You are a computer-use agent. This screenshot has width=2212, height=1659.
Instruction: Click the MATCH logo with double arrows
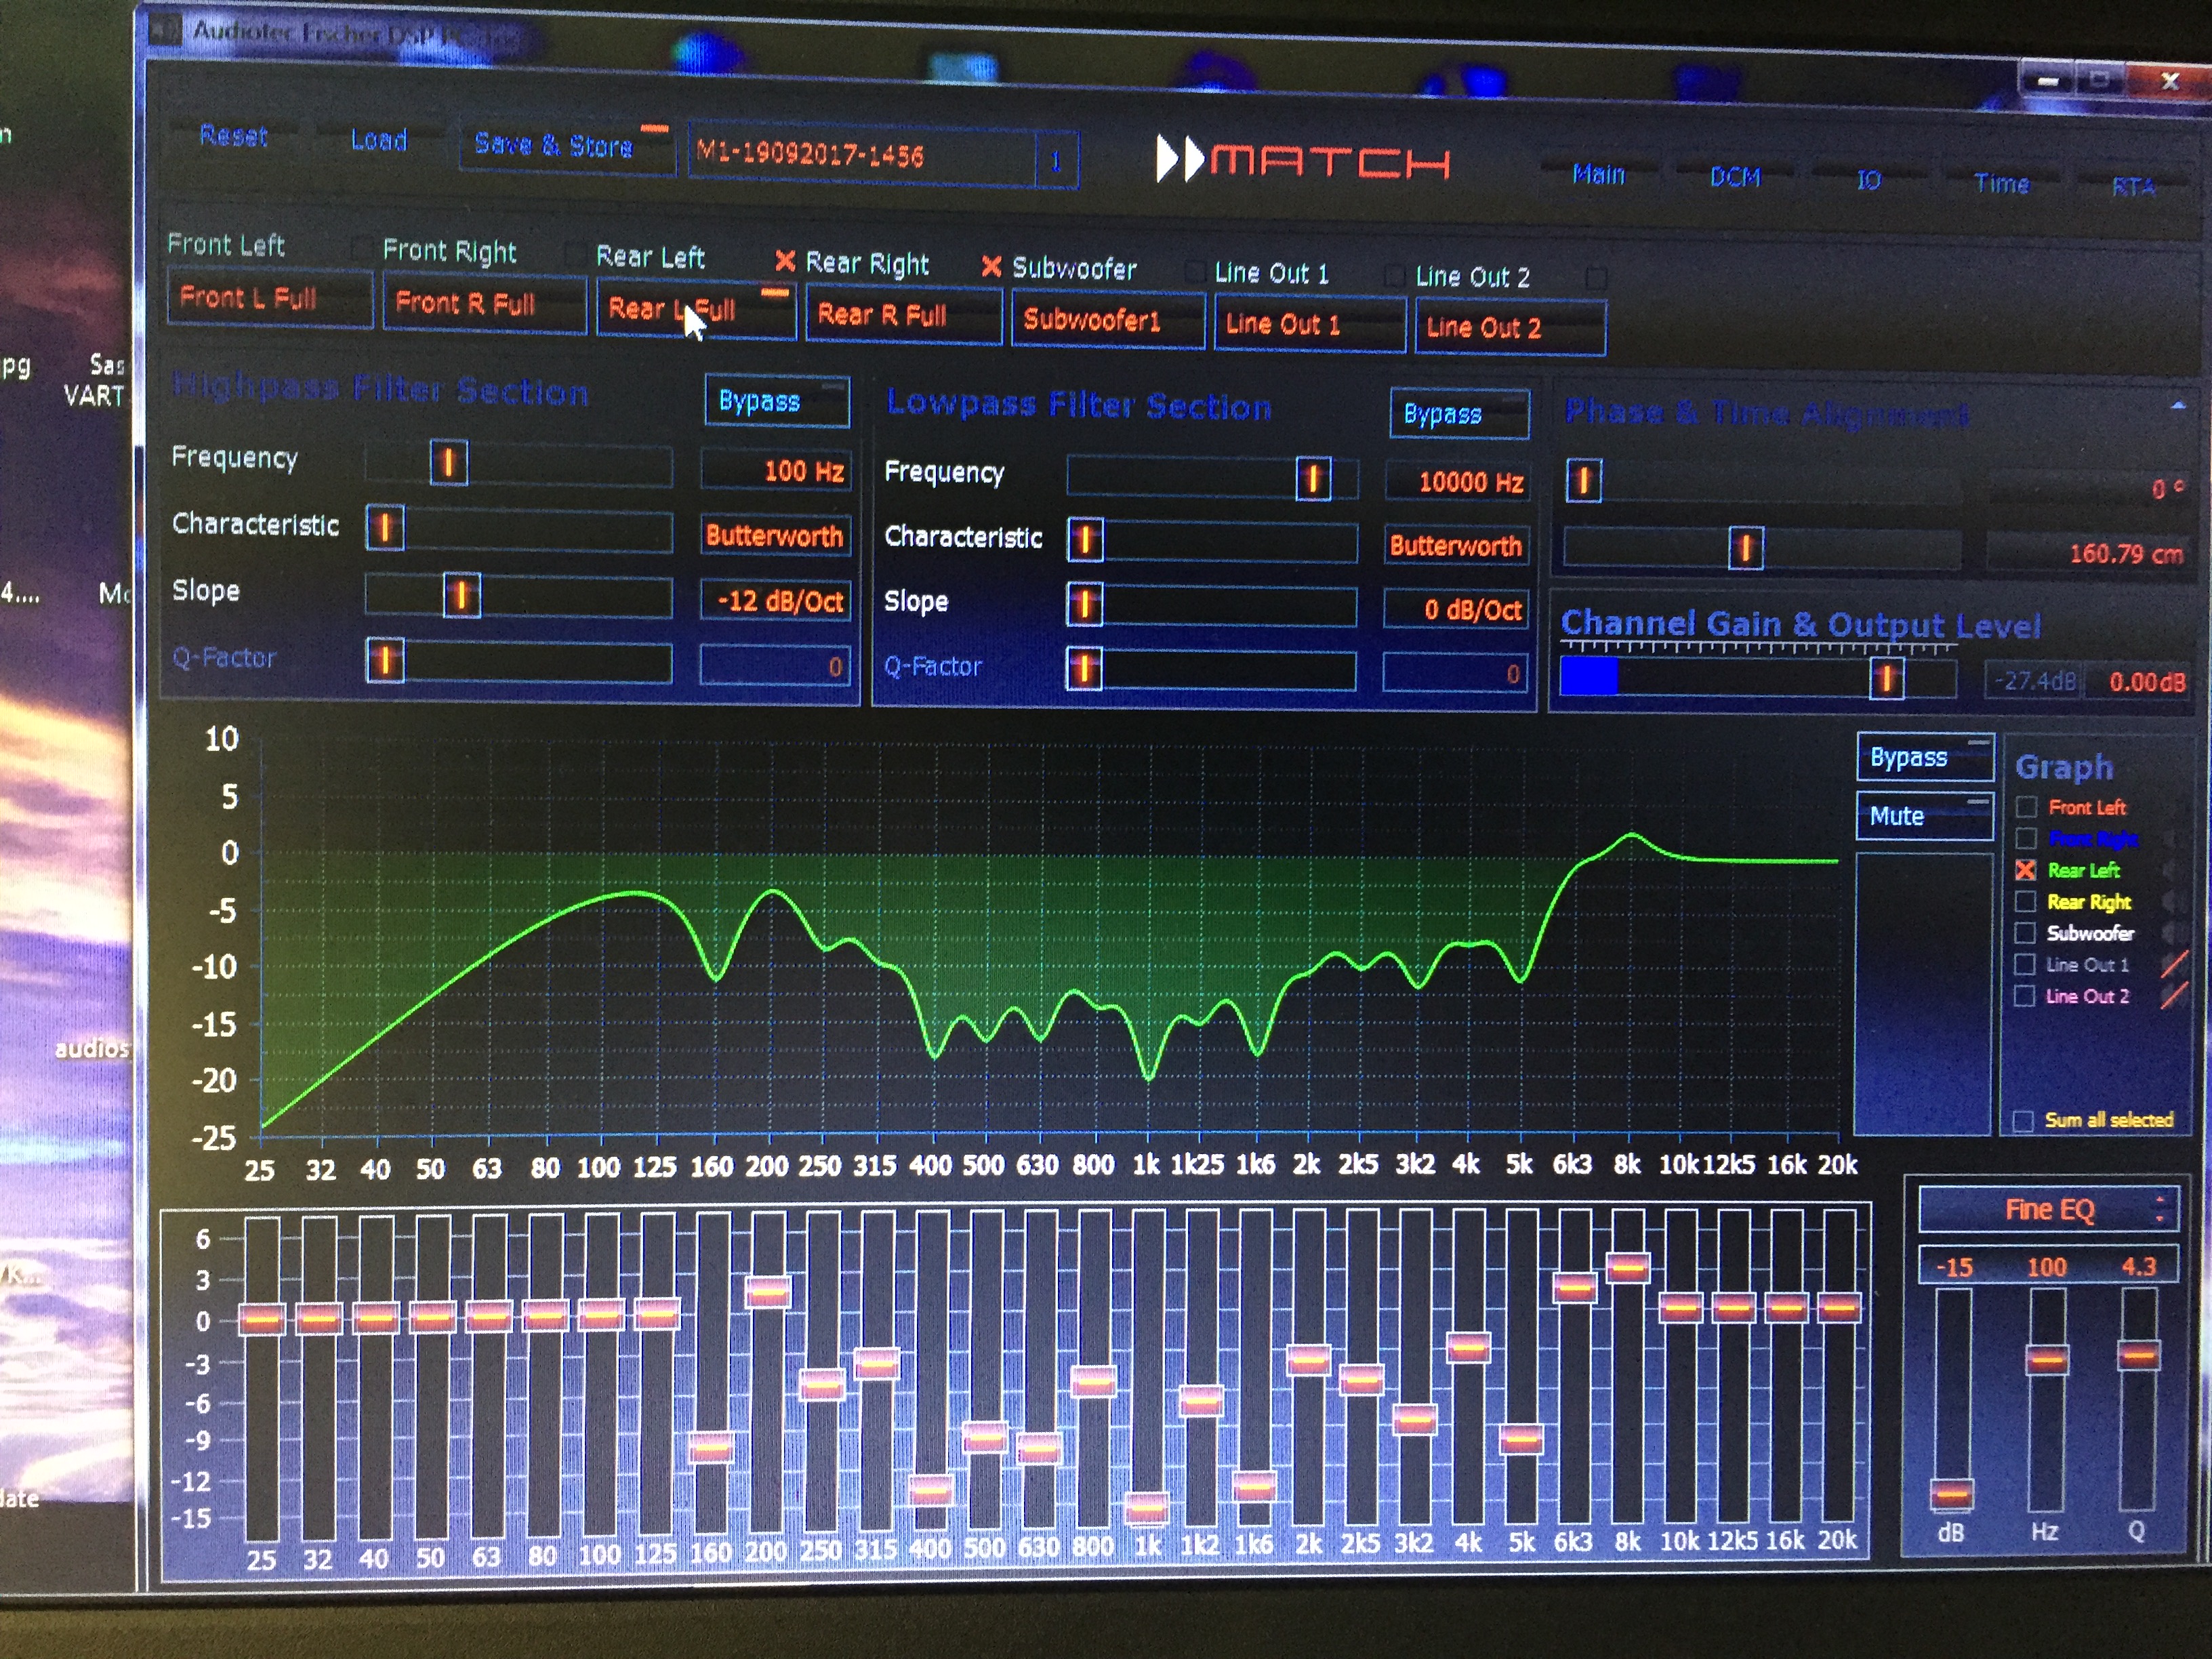[x=1302, y=161]
